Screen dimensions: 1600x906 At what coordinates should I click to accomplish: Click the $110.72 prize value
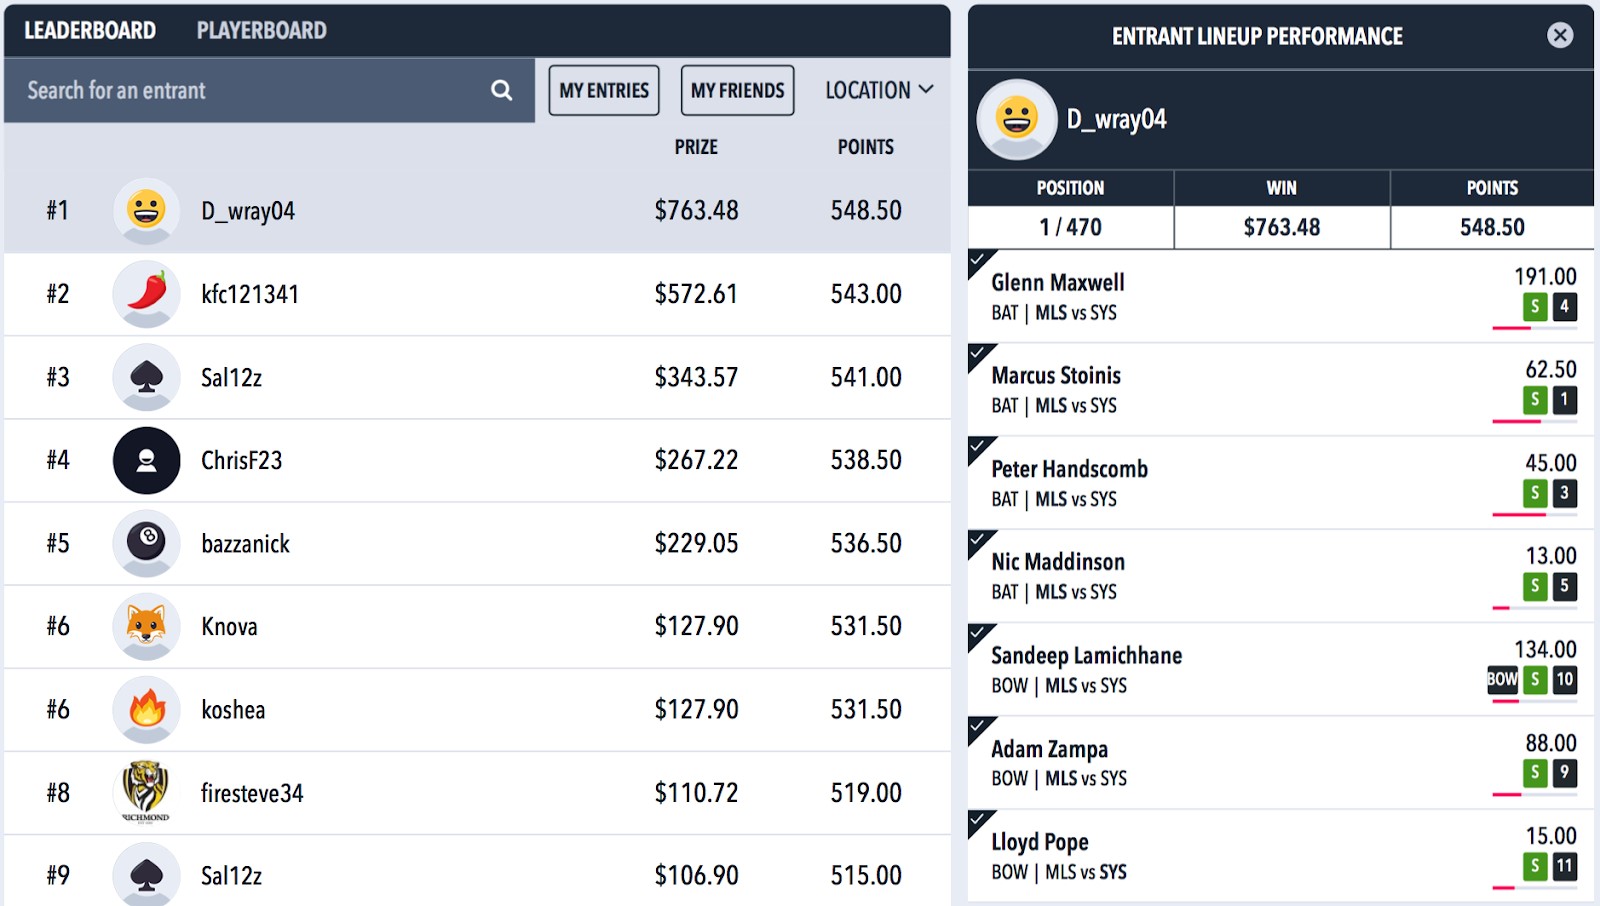point(696,793)
